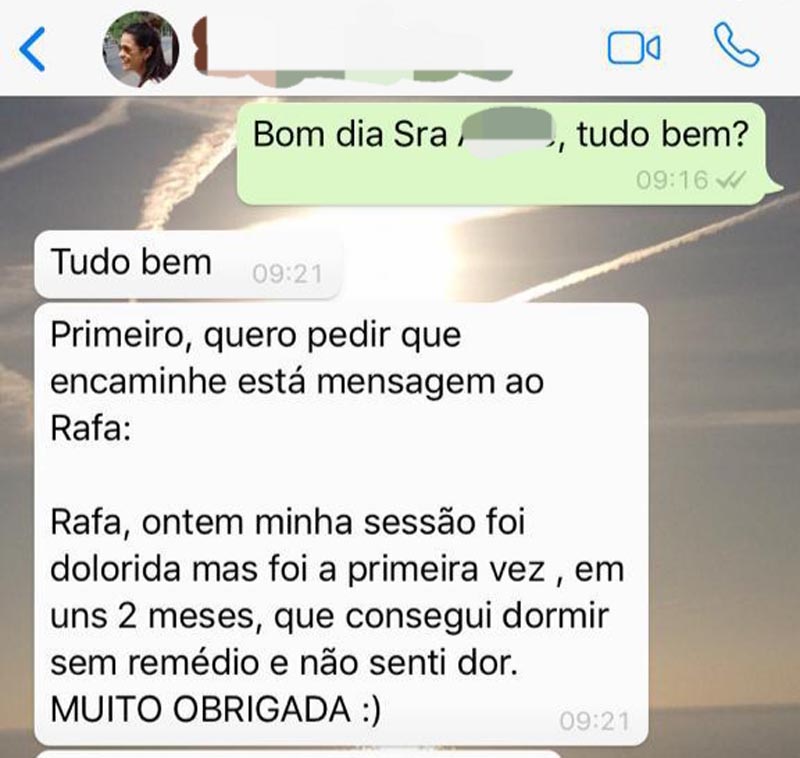The image size is (800, 758).
Task: Tap the blurred name inside the green message
Action: 505,132
